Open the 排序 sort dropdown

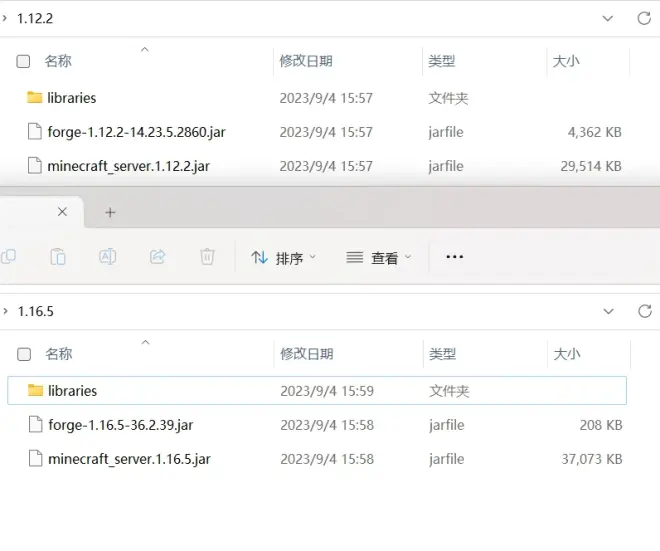tap(283, 258)
